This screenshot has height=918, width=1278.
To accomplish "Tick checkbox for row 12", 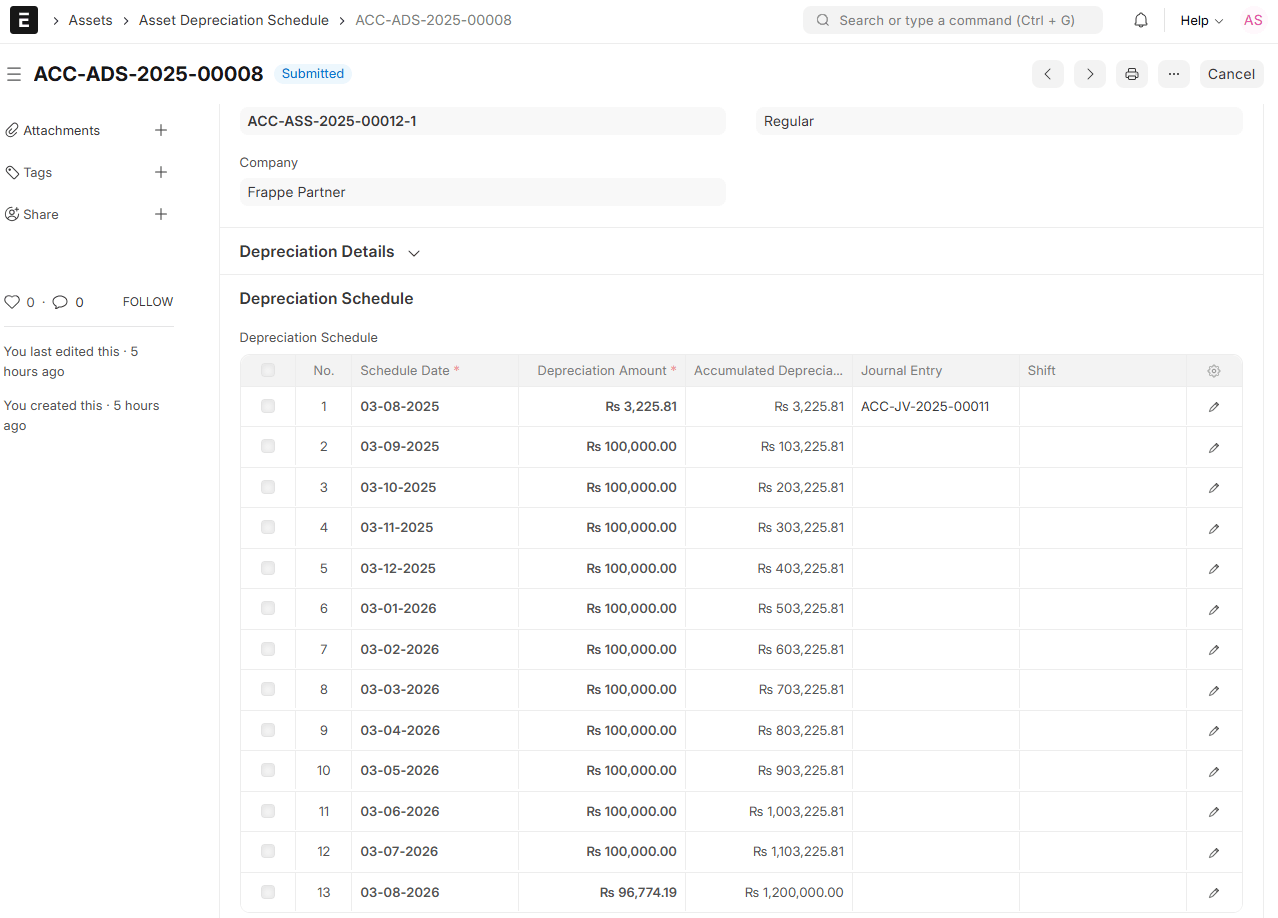I will [268, 851].
